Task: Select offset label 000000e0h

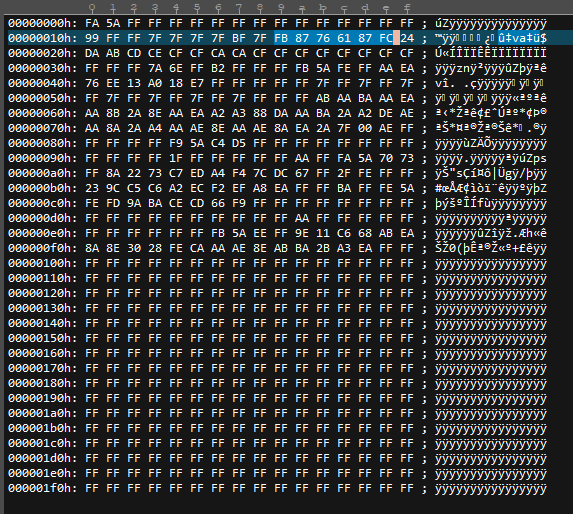Action: tap(43, 233)
